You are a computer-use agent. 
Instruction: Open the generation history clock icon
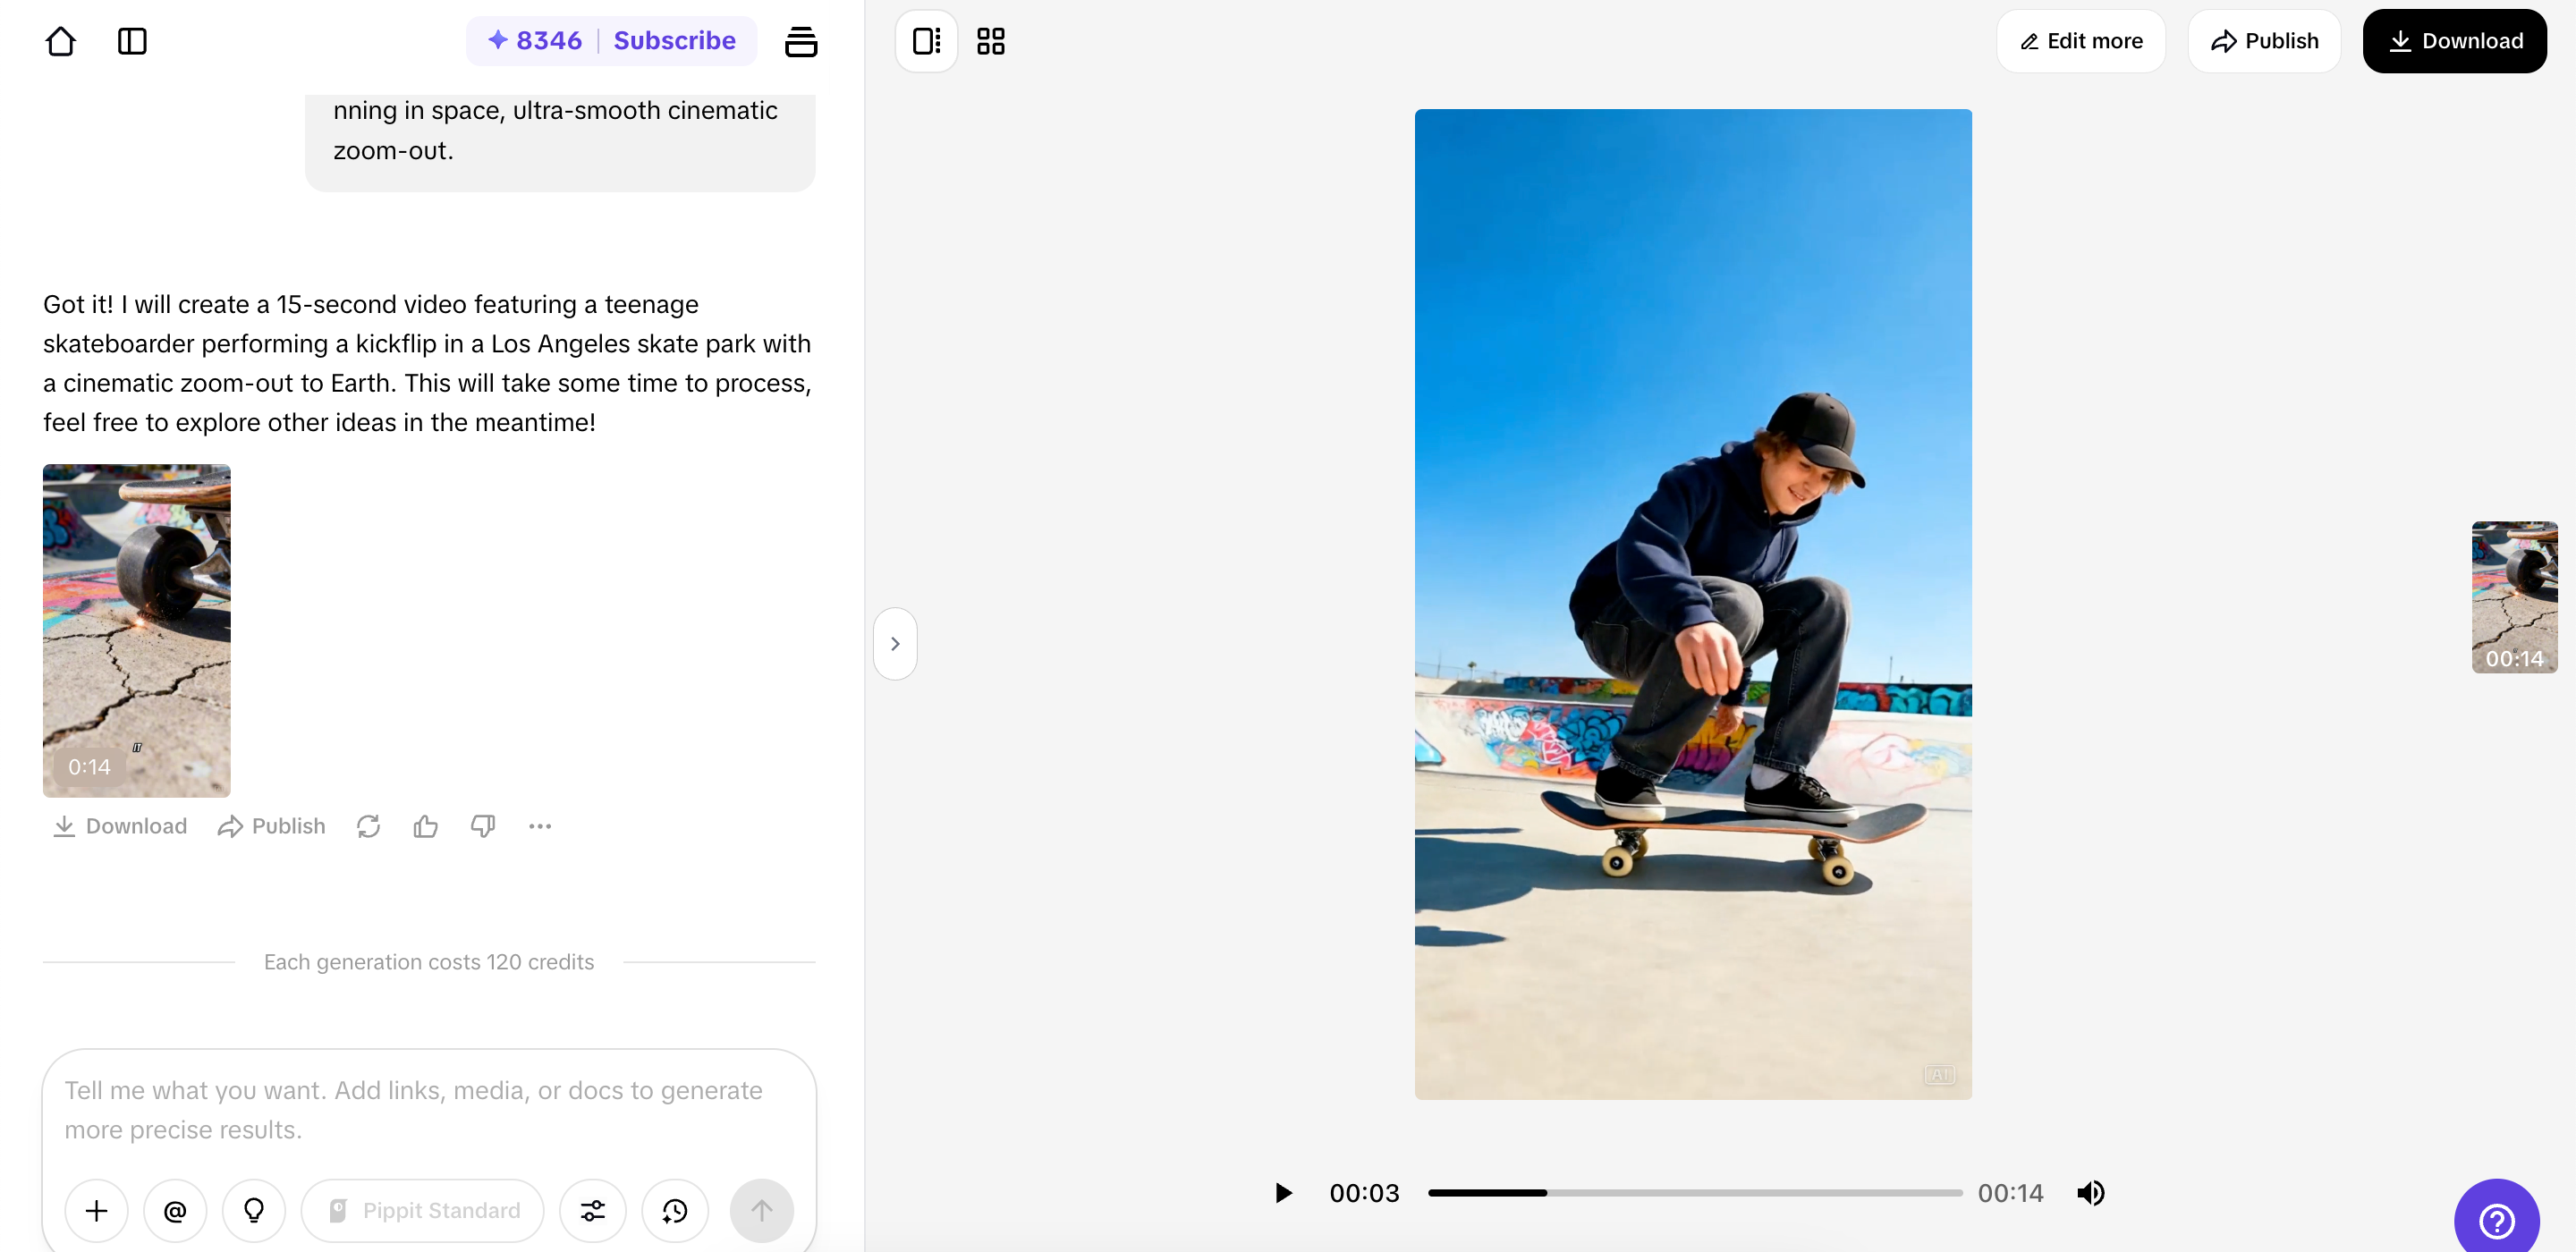[673, 1210]
